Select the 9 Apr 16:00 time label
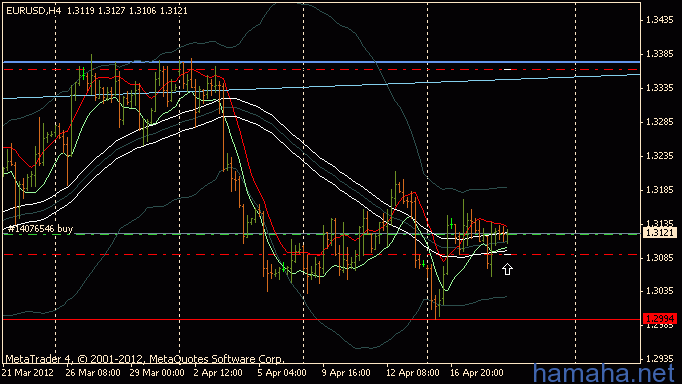The image size is (682, 384). coord(346,373)
